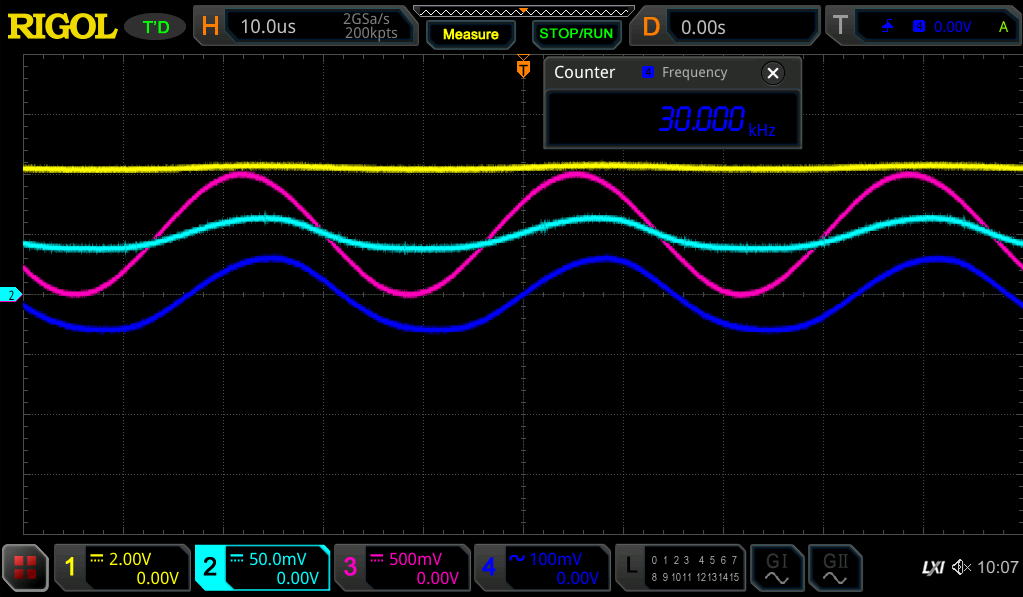The width and height of the screenshot is (1023, 597).
Task: Tap the T'D trigger status badge
Action: tap(156, 27)
